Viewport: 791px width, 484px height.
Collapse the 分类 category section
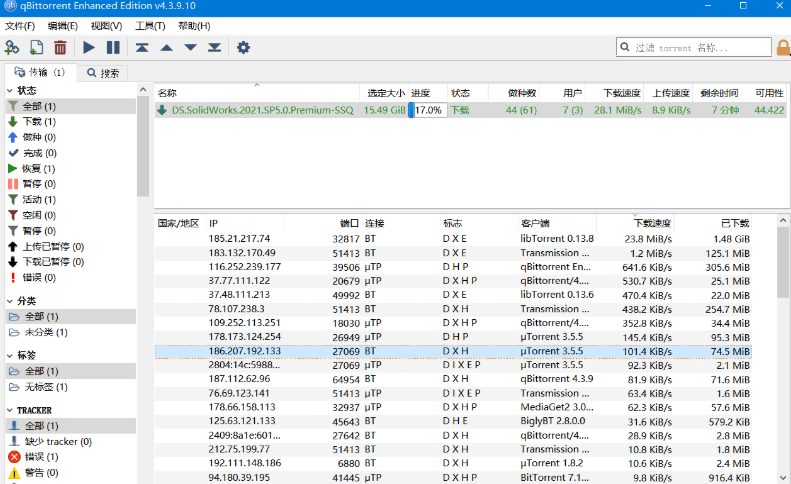pos(10,301)
